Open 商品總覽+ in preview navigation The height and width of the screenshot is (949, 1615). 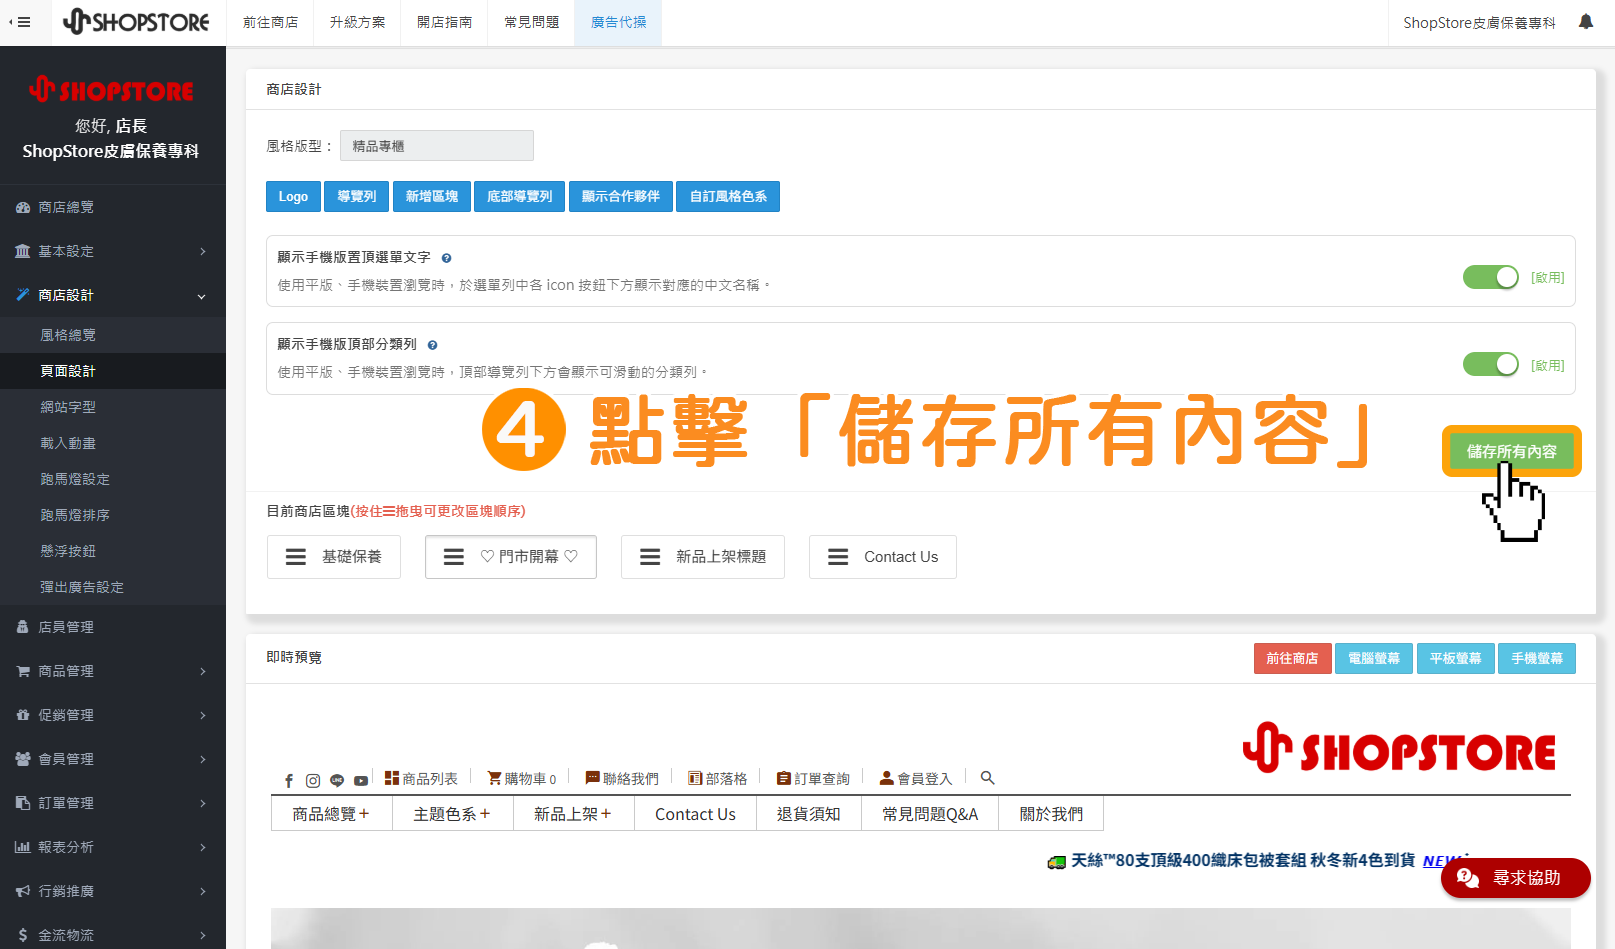(331, 814)
